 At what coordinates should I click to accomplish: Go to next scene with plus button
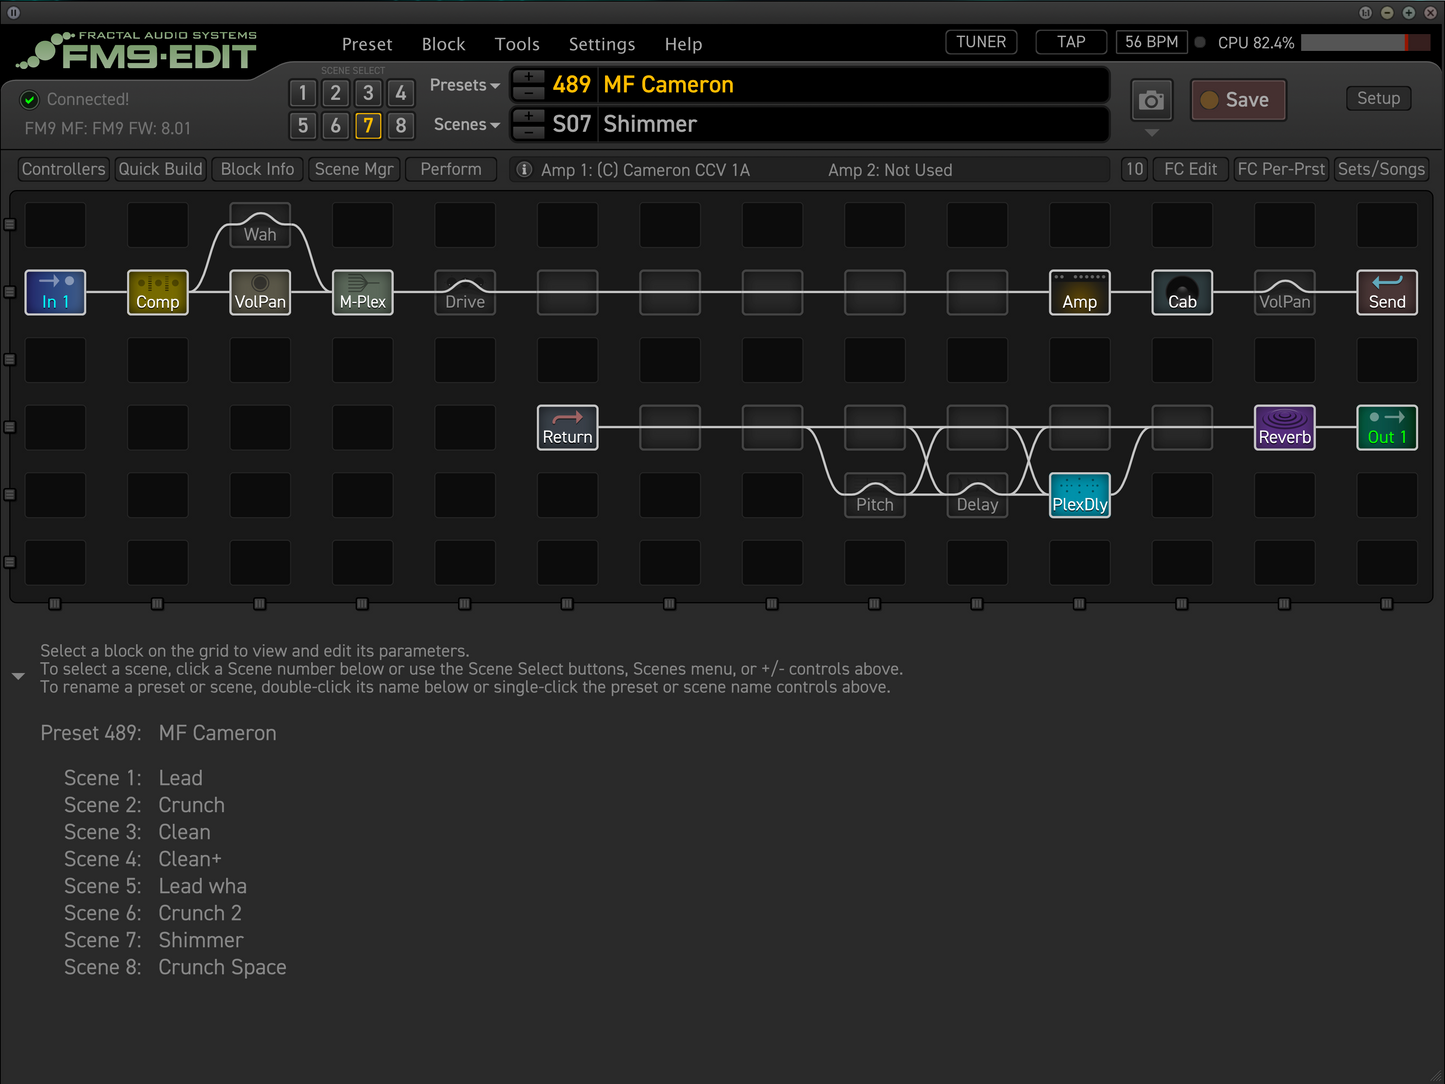529,115
